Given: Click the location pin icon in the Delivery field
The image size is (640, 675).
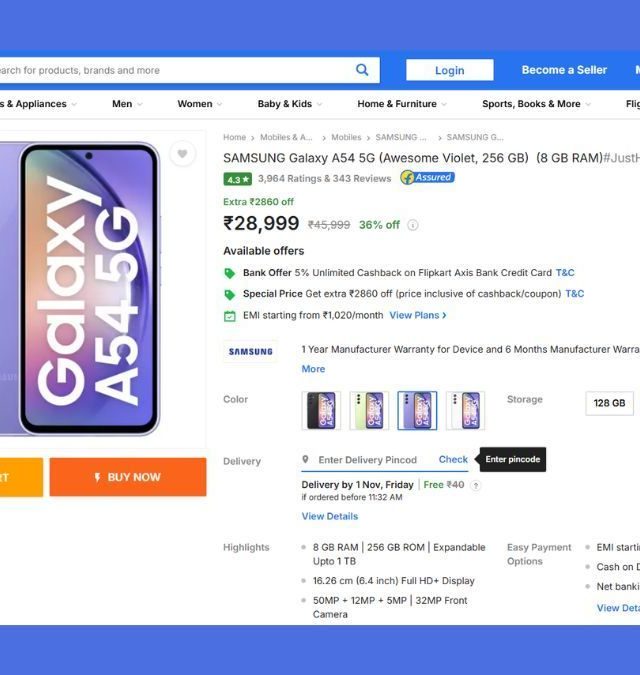Looking at the screenshot, I should [305, 459].
